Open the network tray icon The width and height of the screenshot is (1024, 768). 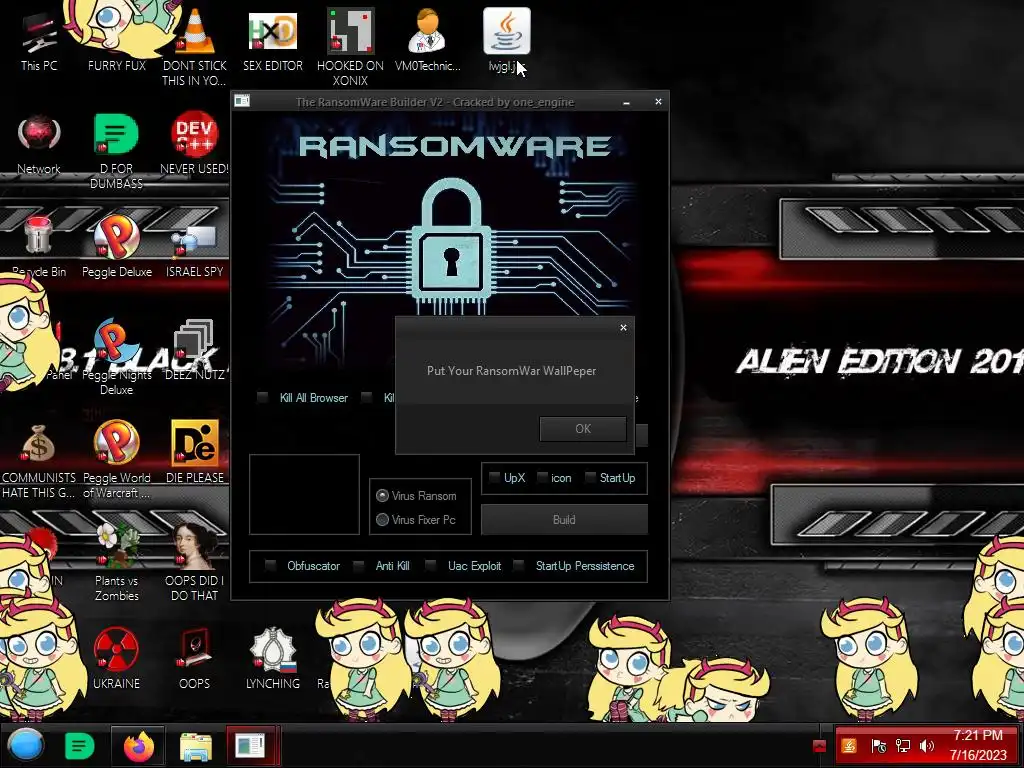[903, 746]
